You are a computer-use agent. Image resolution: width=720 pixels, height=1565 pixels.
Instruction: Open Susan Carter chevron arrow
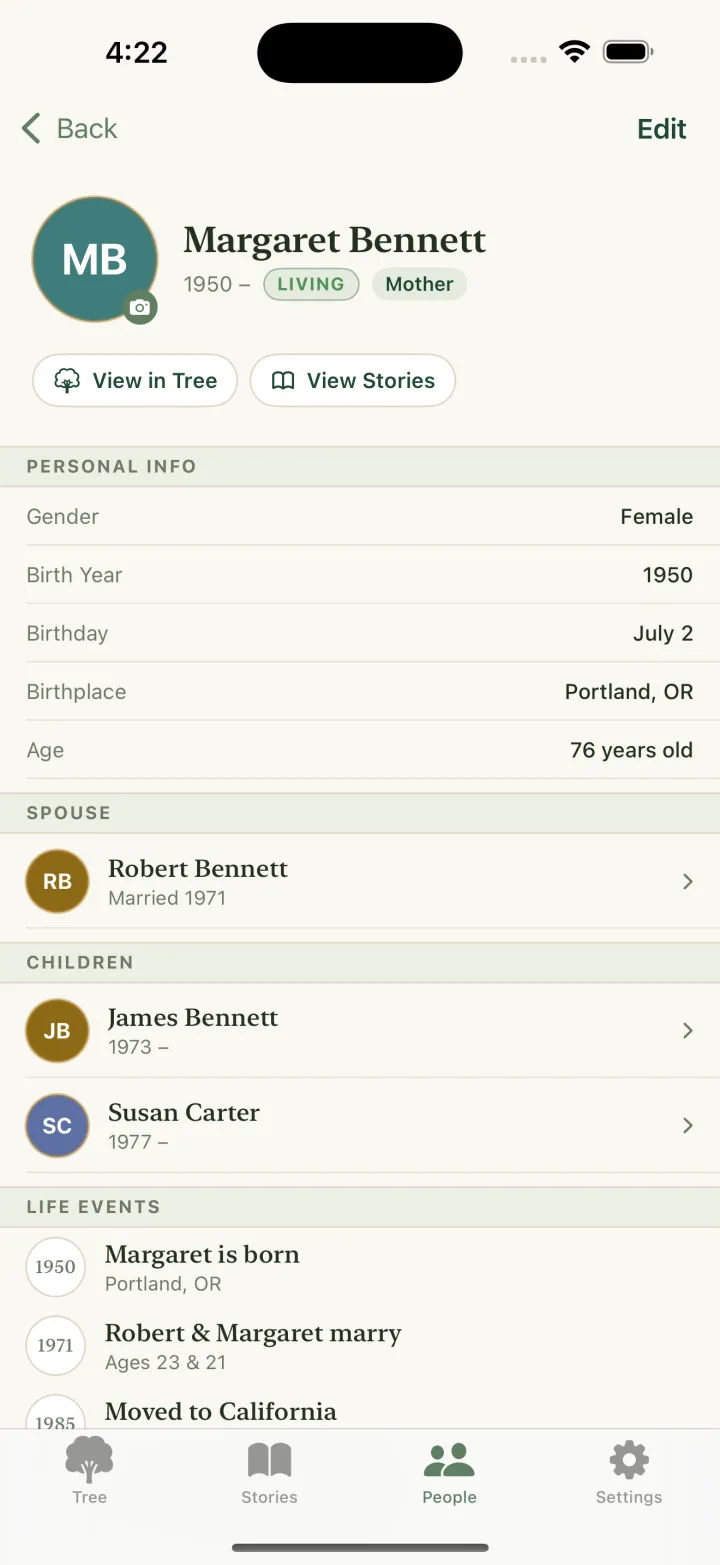[x=688, y=1125]
